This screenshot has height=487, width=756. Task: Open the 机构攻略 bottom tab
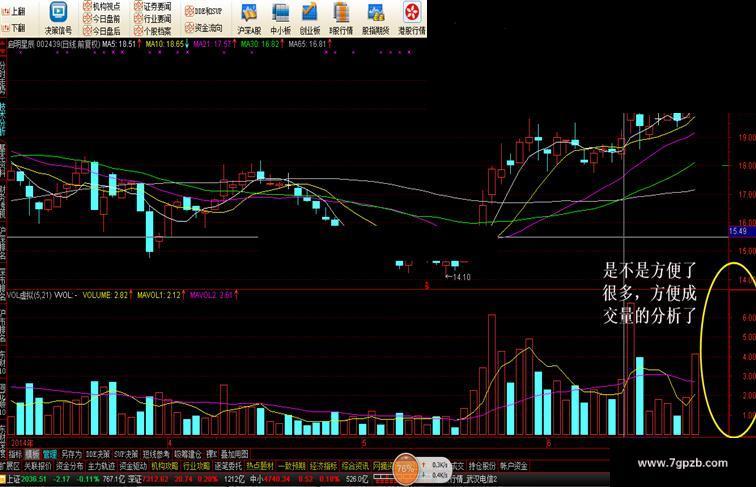coord(165,466)
